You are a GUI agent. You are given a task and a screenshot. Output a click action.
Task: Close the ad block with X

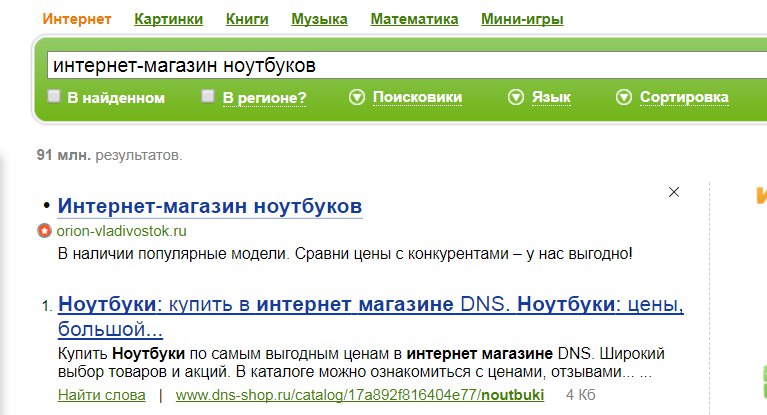[674, 192]
